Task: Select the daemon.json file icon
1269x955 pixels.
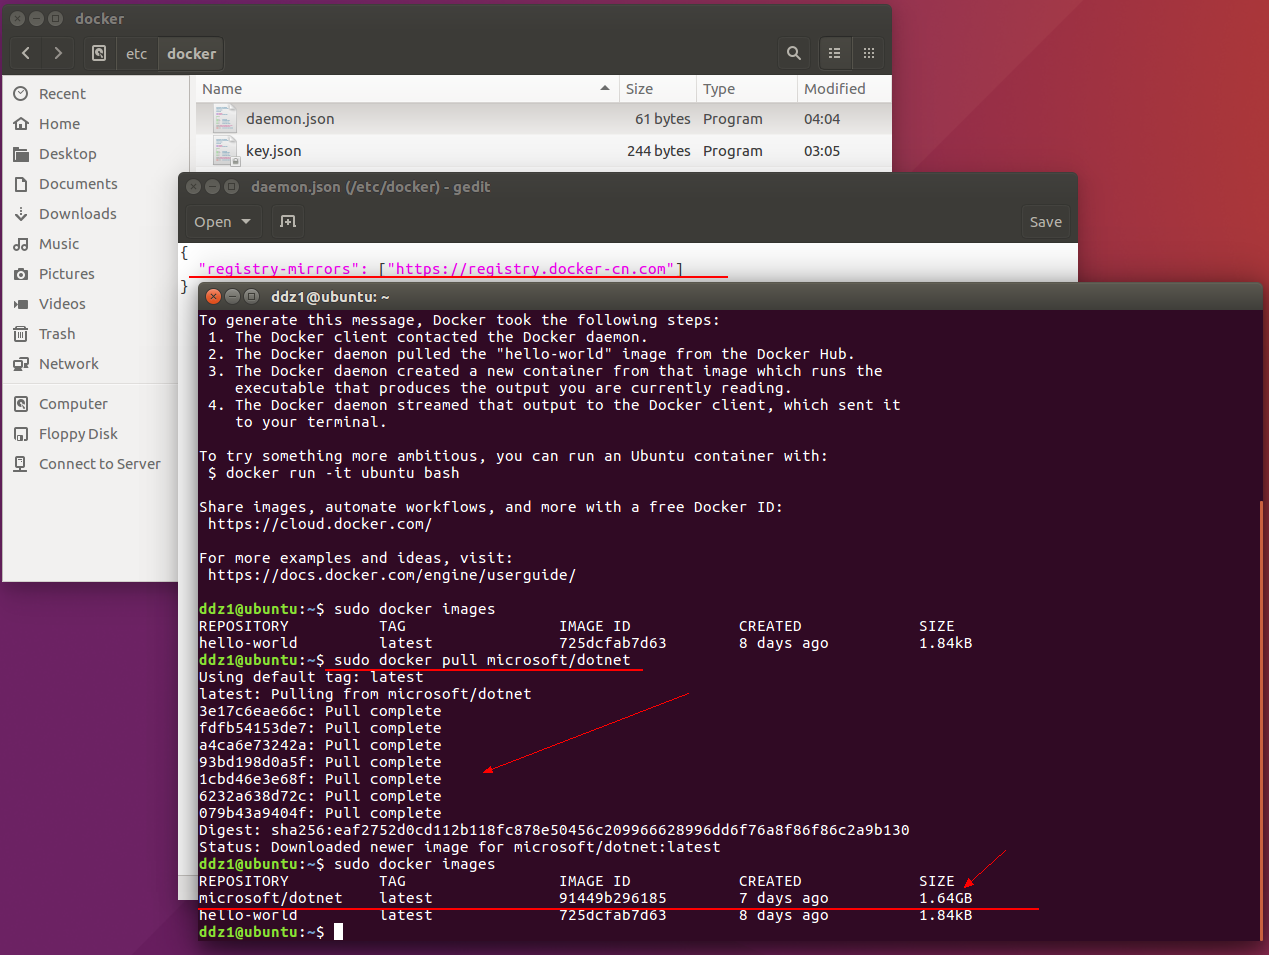Action: tap(226, 119)
